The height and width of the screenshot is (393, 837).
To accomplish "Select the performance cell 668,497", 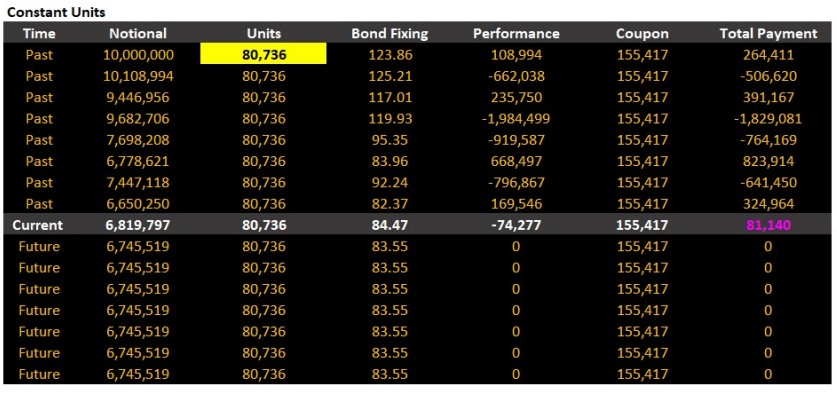I will click(516, 161).
